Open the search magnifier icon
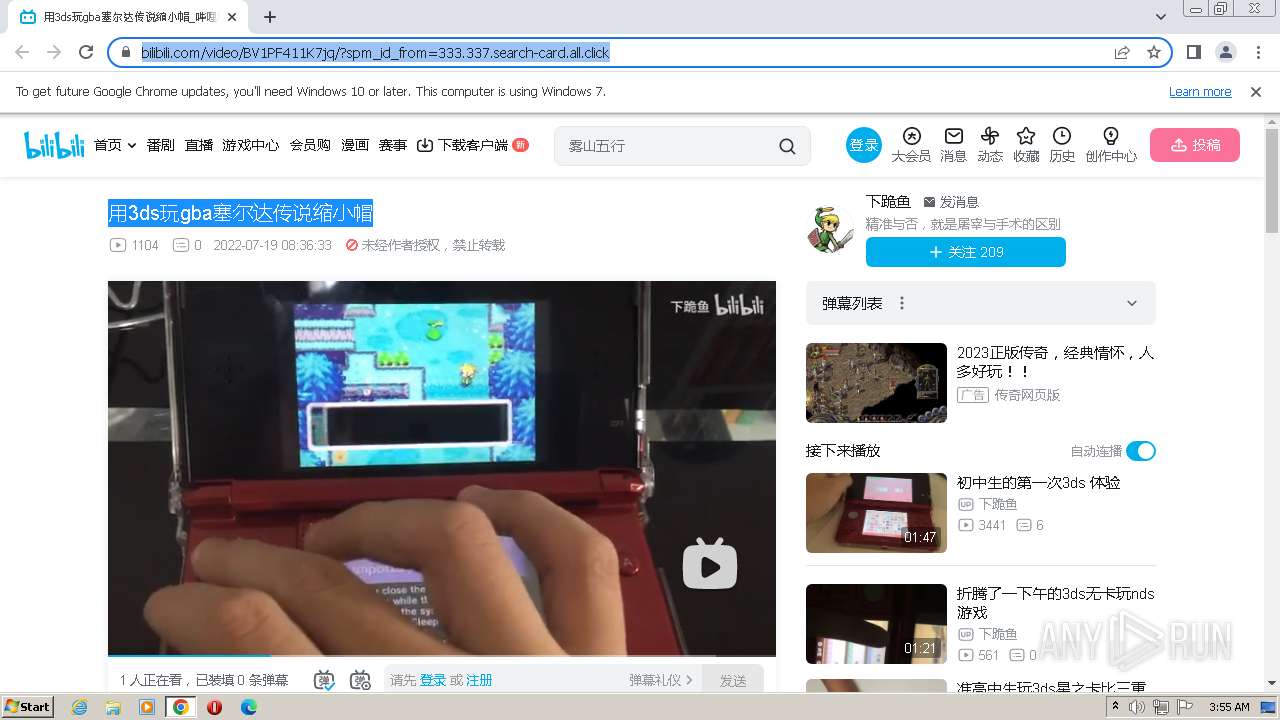1280x720 pixels. (787, 146)
